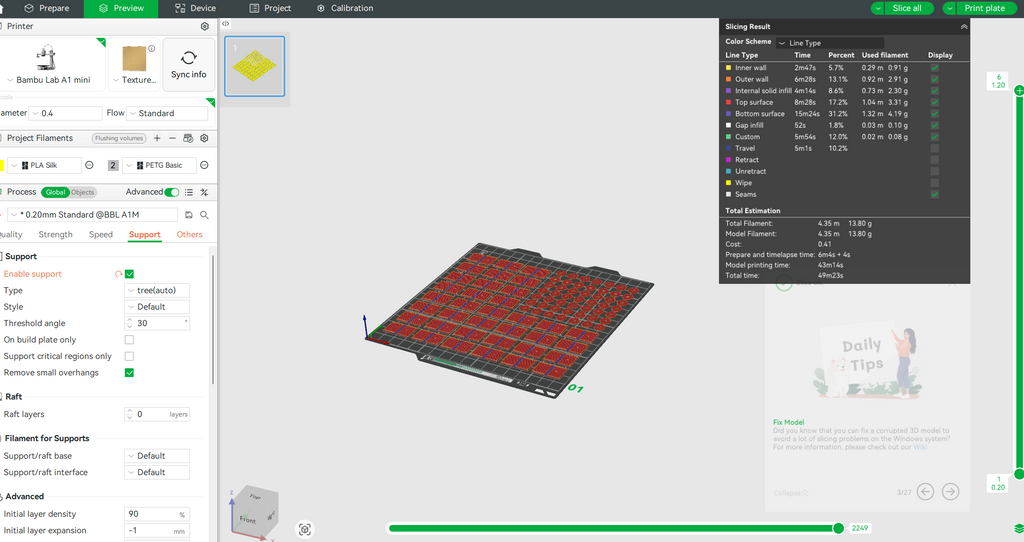The image size is (1024, 542).
Task: Go to the next daily tip
Action: tap(950, 491)
